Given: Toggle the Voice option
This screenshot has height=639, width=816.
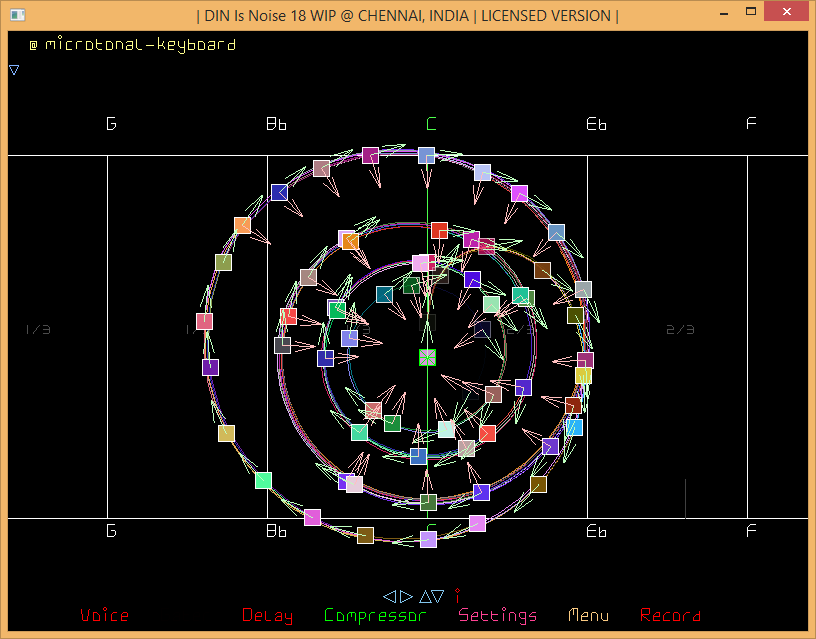Looking at the screenshot, I should point(104,616).
